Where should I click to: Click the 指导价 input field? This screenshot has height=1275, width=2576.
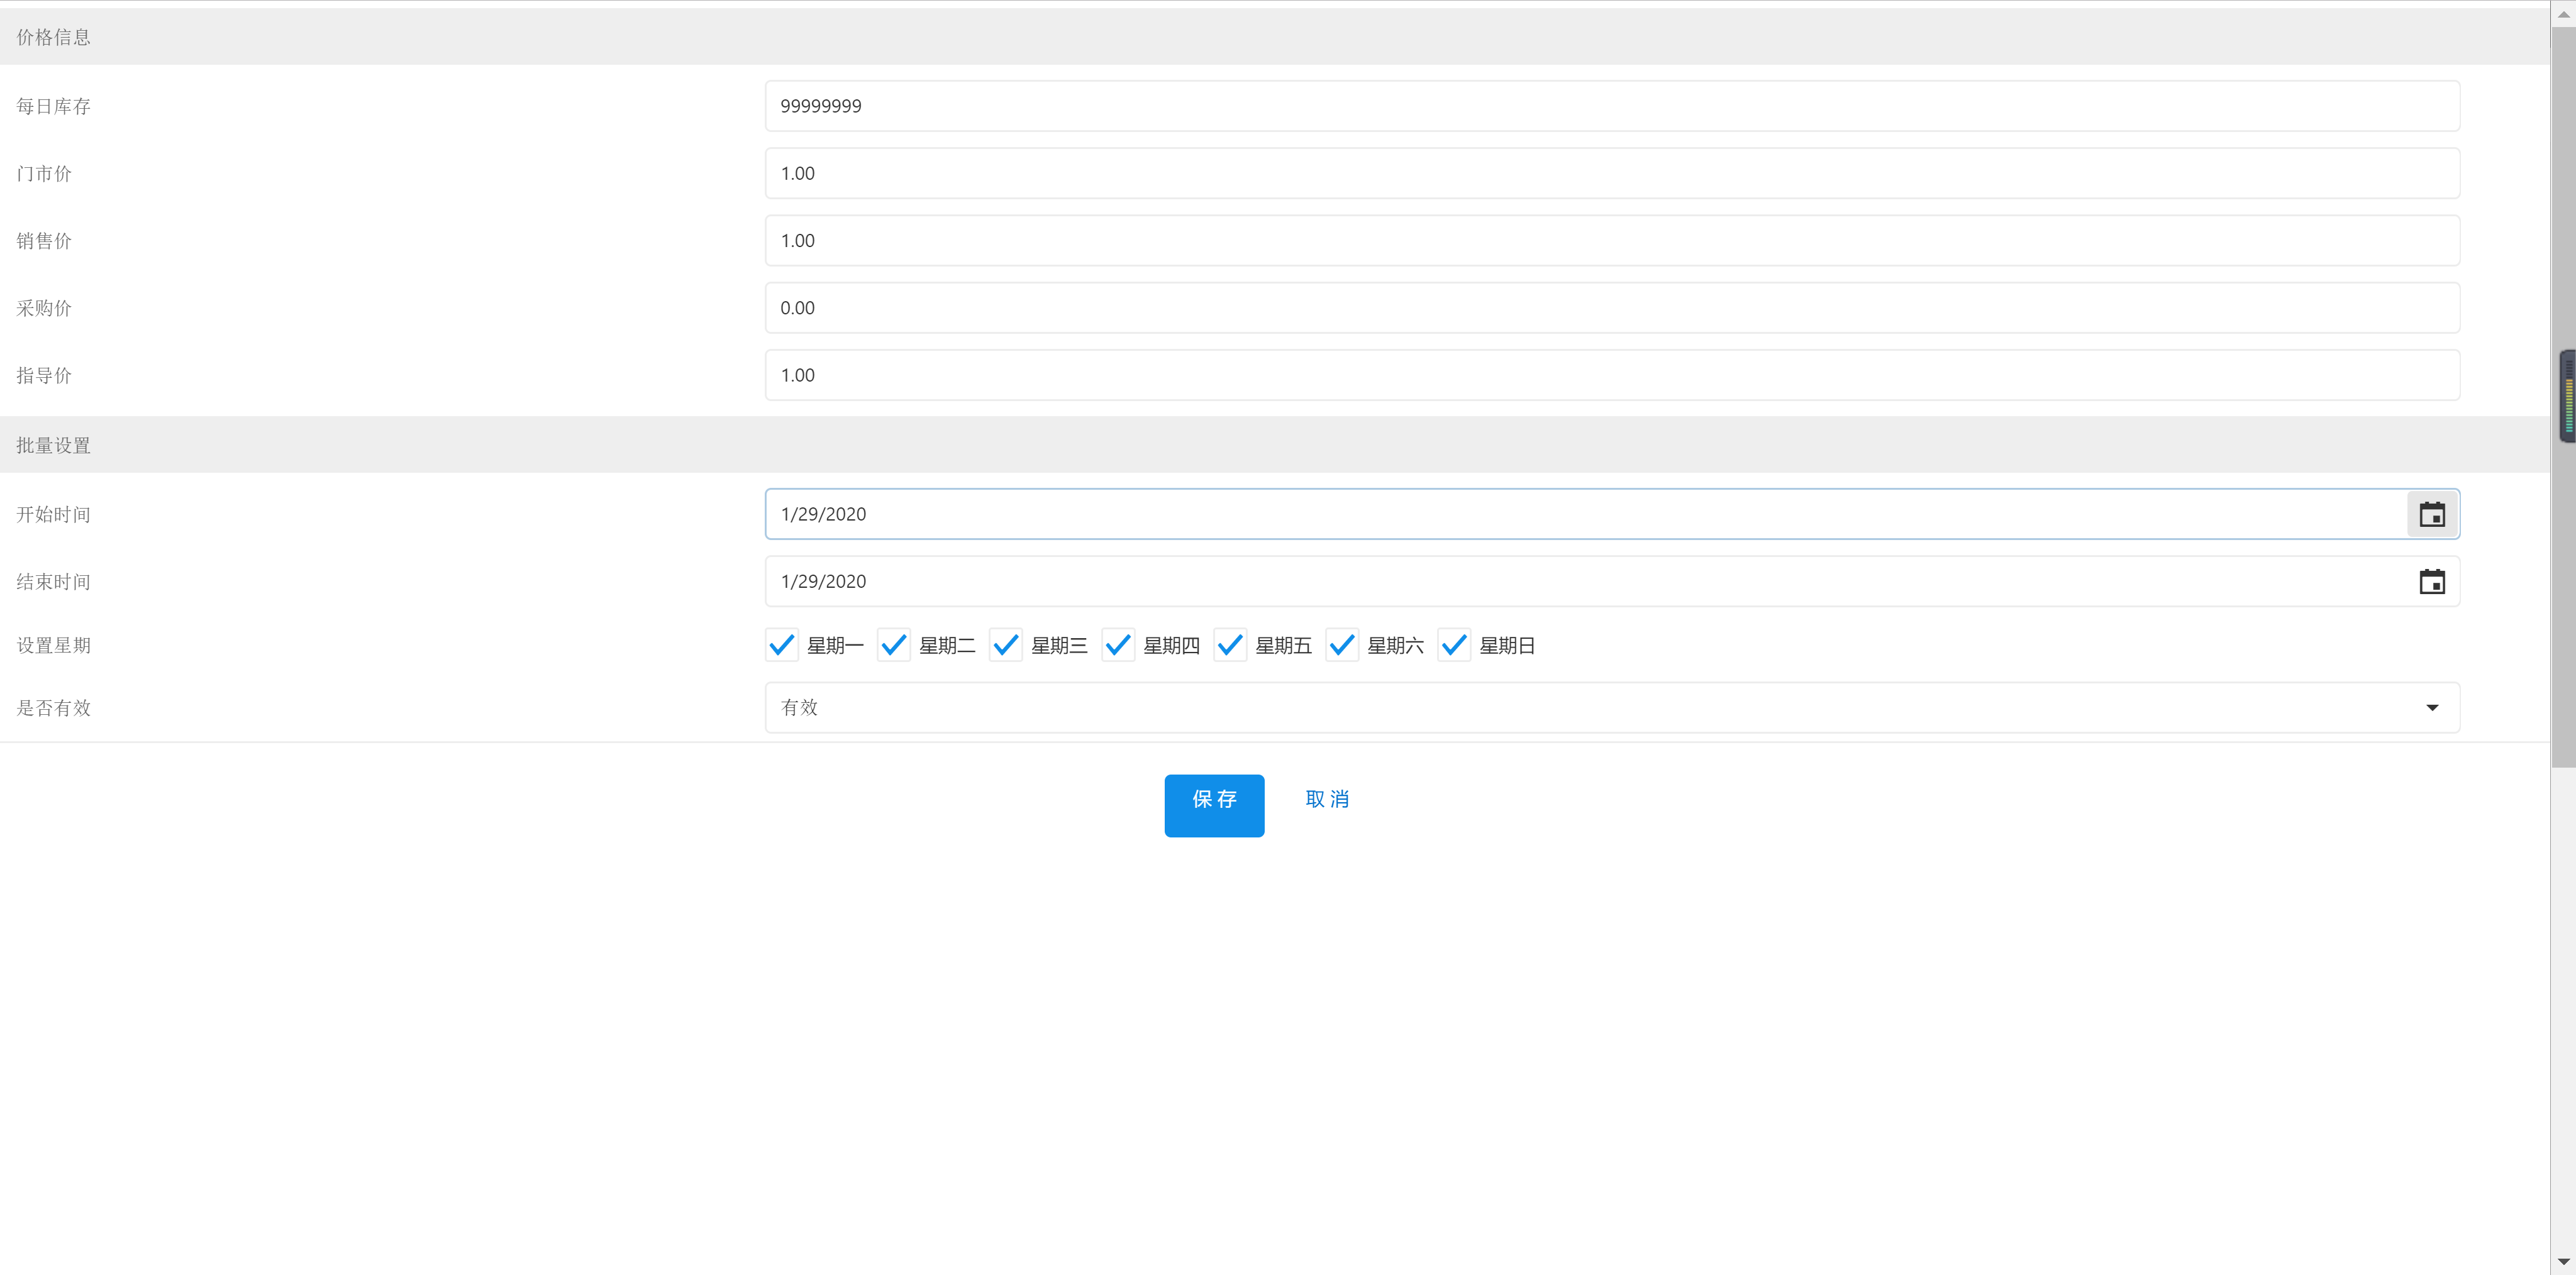1611,375
